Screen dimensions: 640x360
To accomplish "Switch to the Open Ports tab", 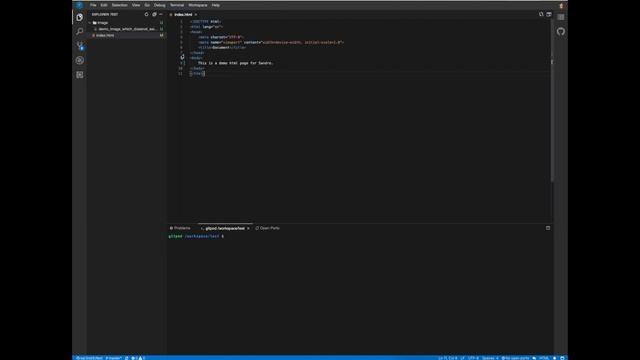I will (x=268, y=228).
